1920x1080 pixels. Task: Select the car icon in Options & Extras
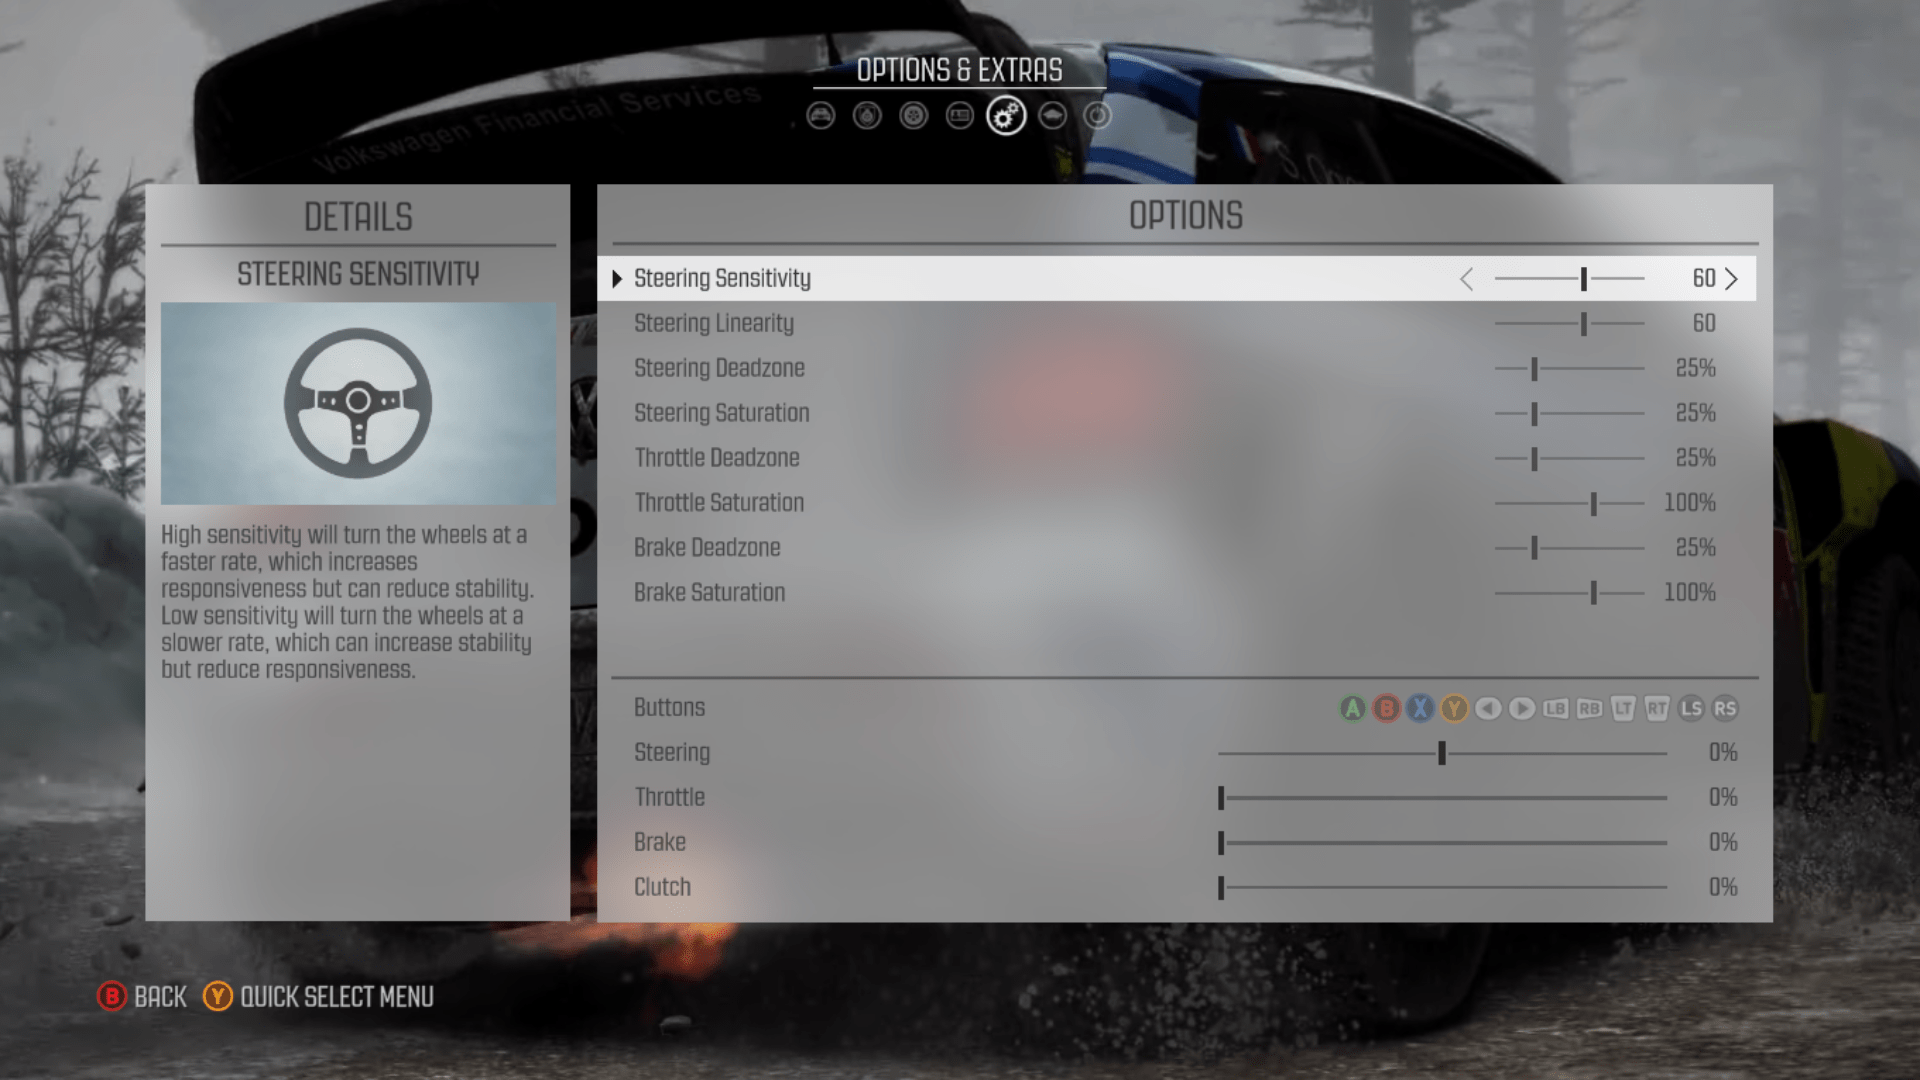pos(820,116)
